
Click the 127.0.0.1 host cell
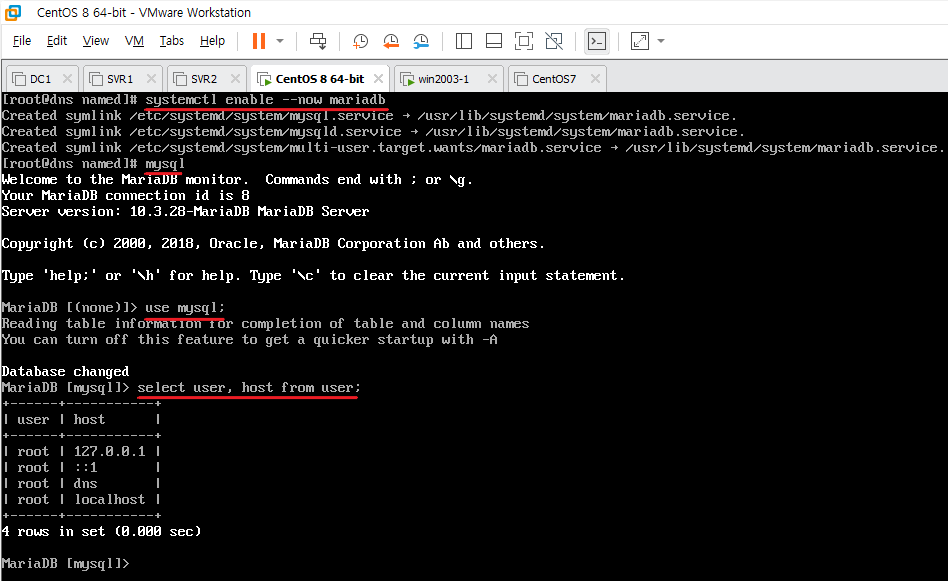pos(109,452)
